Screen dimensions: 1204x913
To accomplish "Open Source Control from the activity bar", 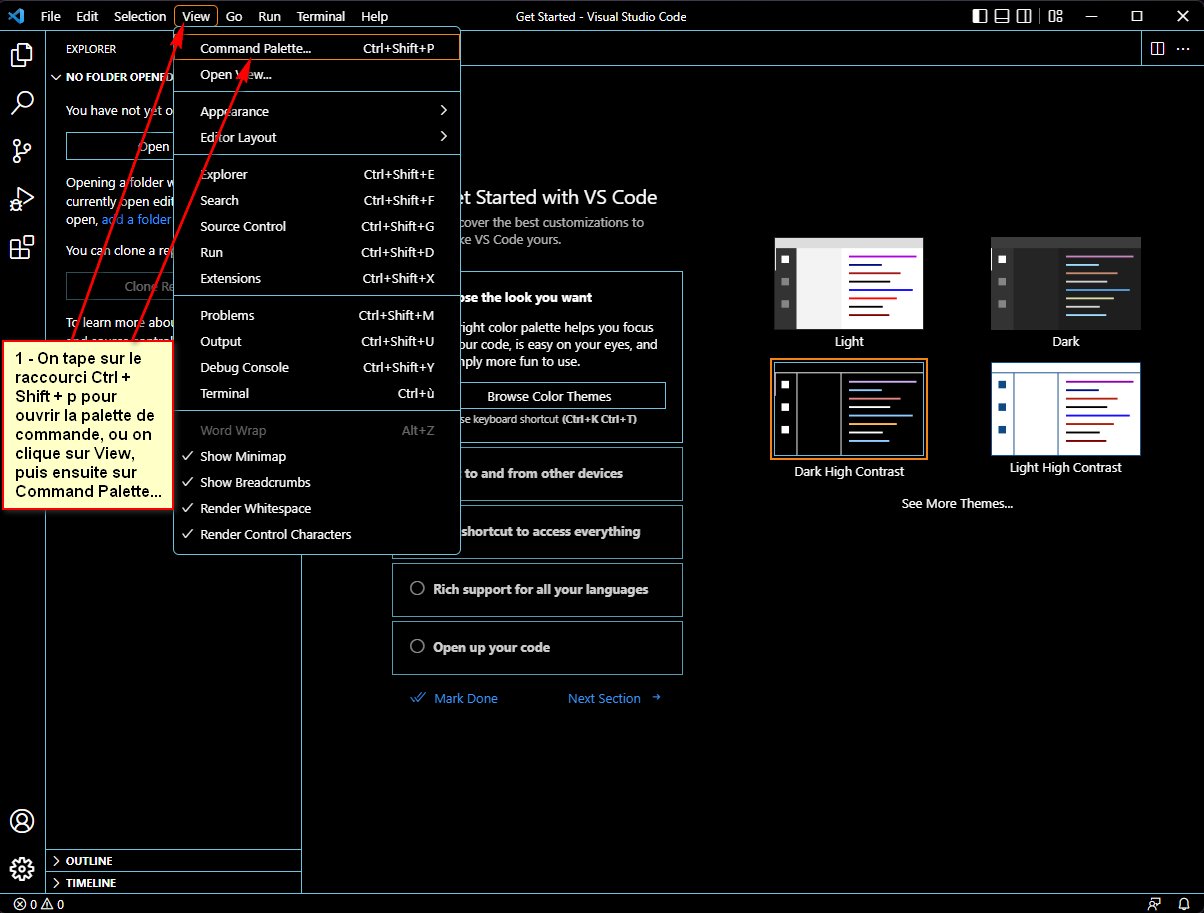I will (22, 151).
